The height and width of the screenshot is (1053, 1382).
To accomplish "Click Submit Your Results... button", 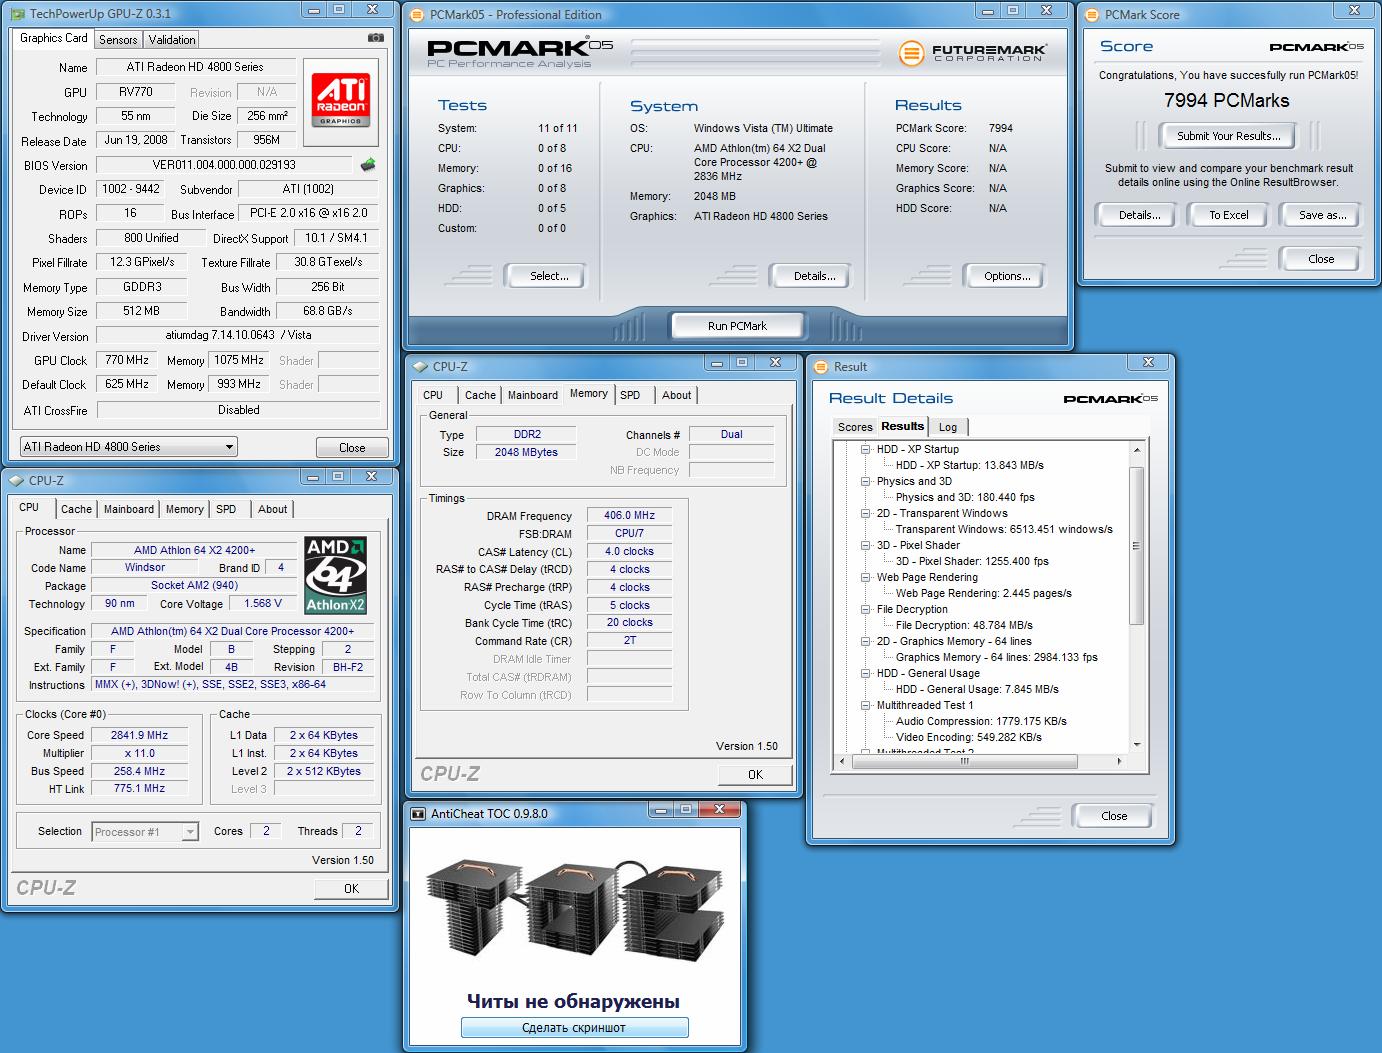I will pos(1226,136).
